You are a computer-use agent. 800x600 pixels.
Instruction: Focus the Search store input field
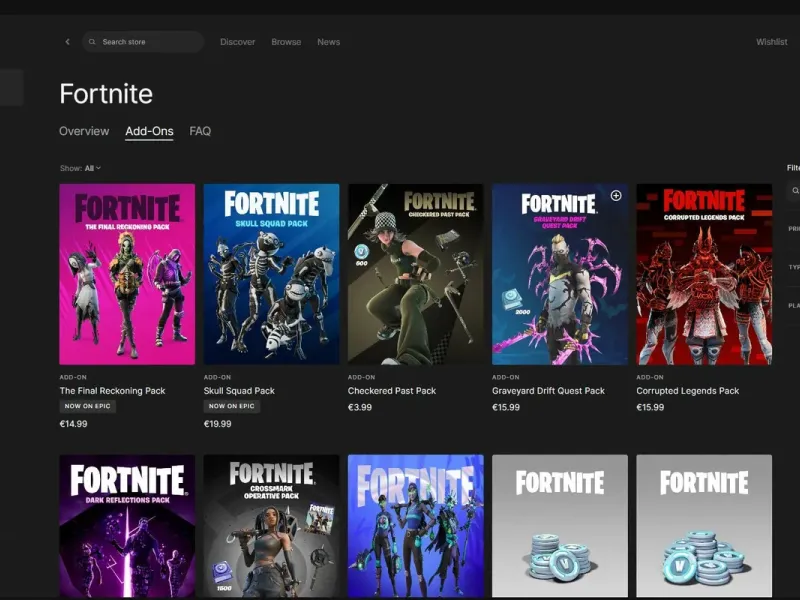[x=143, y=42]
